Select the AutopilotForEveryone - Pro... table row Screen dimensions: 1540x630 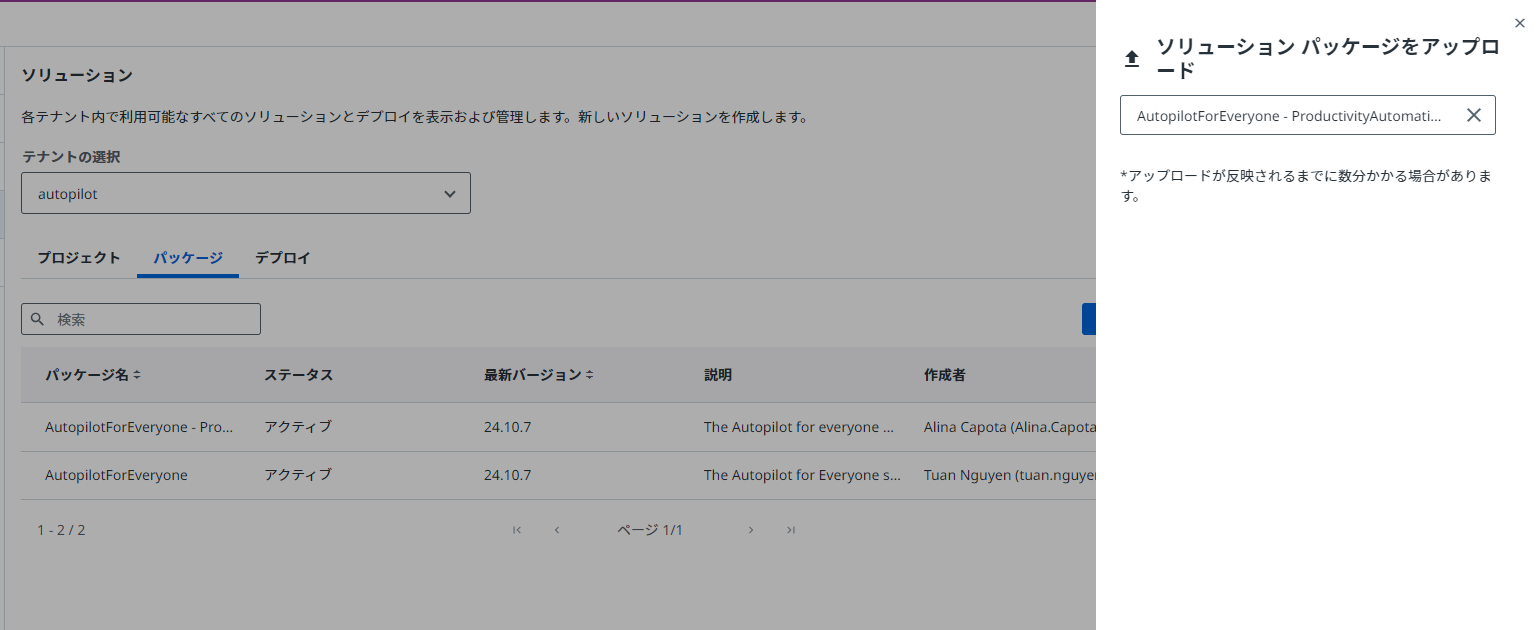tap(140, 427)
